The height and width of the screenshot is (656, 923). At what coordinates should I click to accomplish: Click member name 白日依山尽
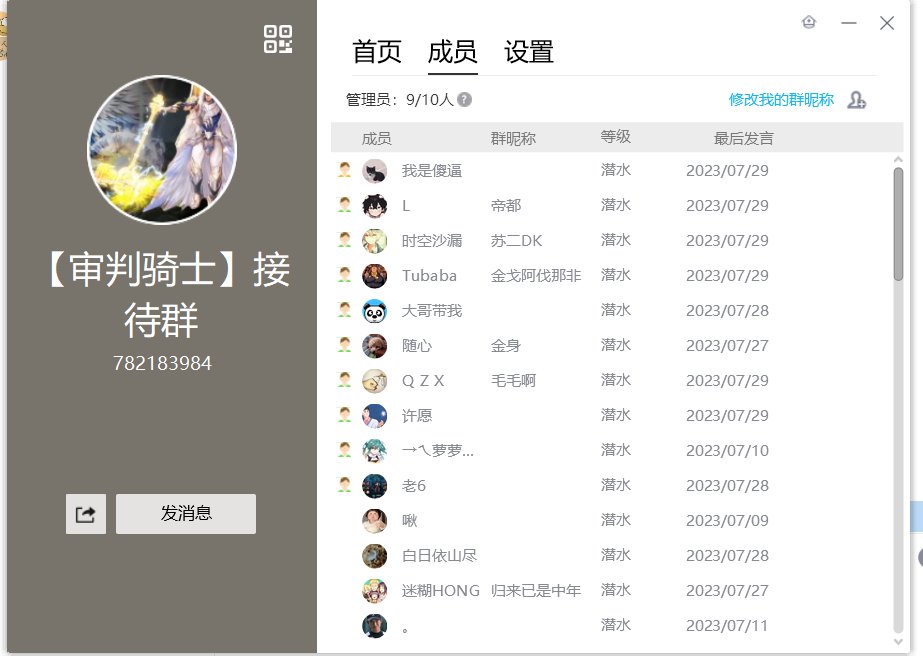pos(439,556)
